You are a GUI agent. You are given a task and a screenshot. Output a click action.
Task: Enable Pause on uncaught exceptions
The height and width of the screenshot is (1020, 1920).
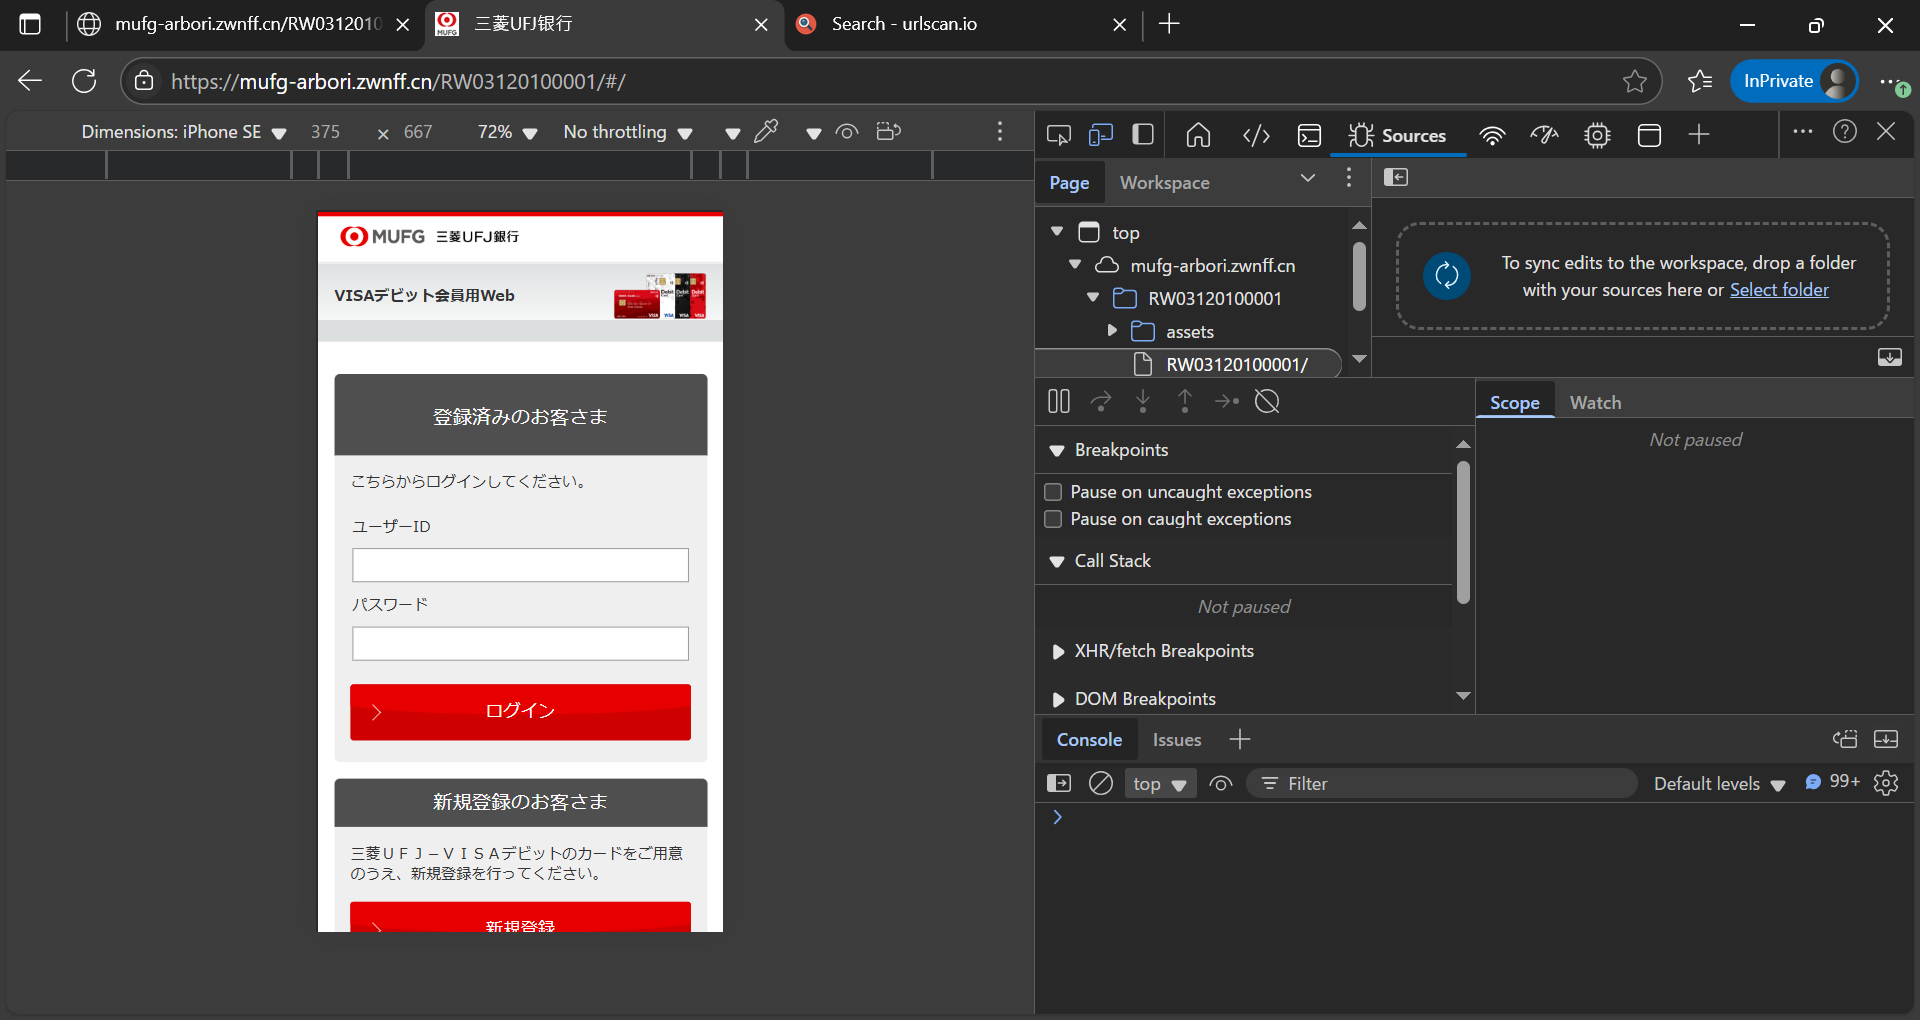(1053, 492)
